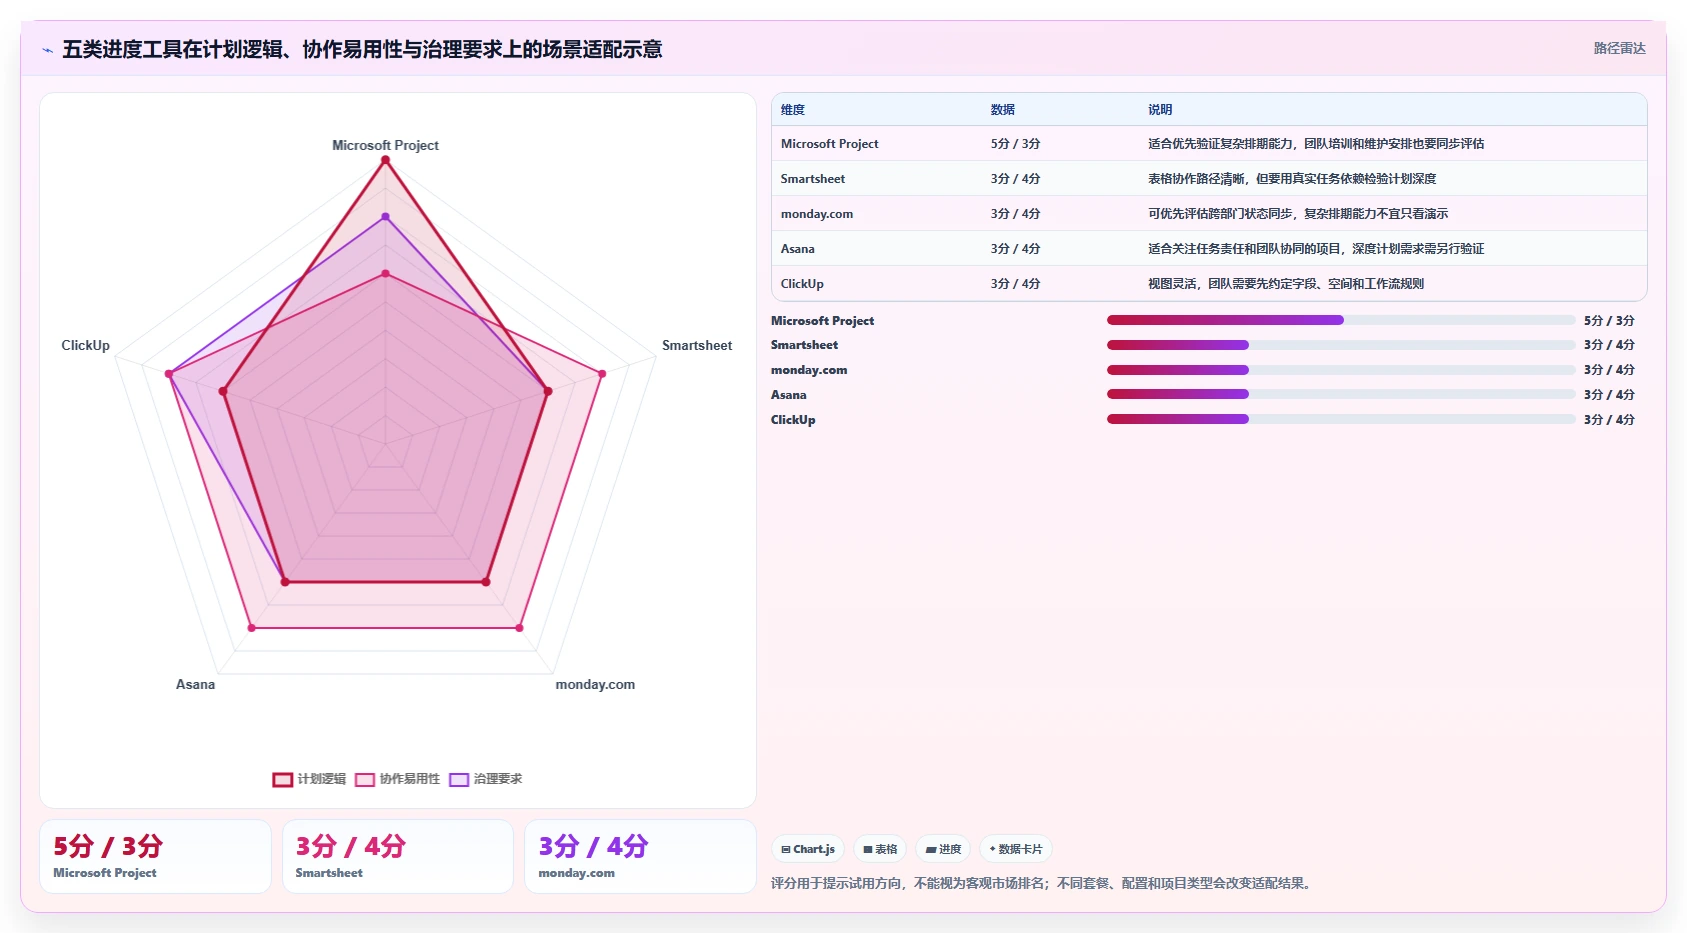The width and height of the screenshot is (1687, 933).
Task: Click the 数据卡片 chip
Action: tap(1016, 849)
